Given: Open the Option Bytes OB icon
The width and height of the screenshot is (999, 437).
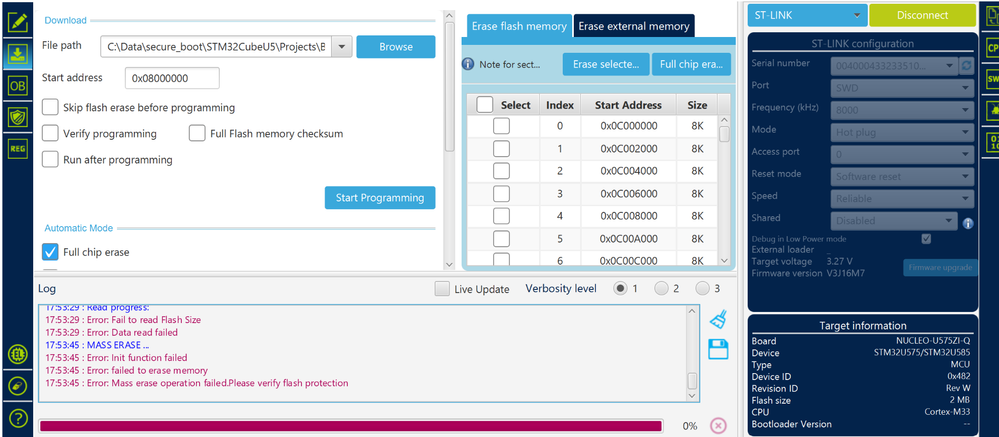Looking at the screenshot, I should (18, 85).
